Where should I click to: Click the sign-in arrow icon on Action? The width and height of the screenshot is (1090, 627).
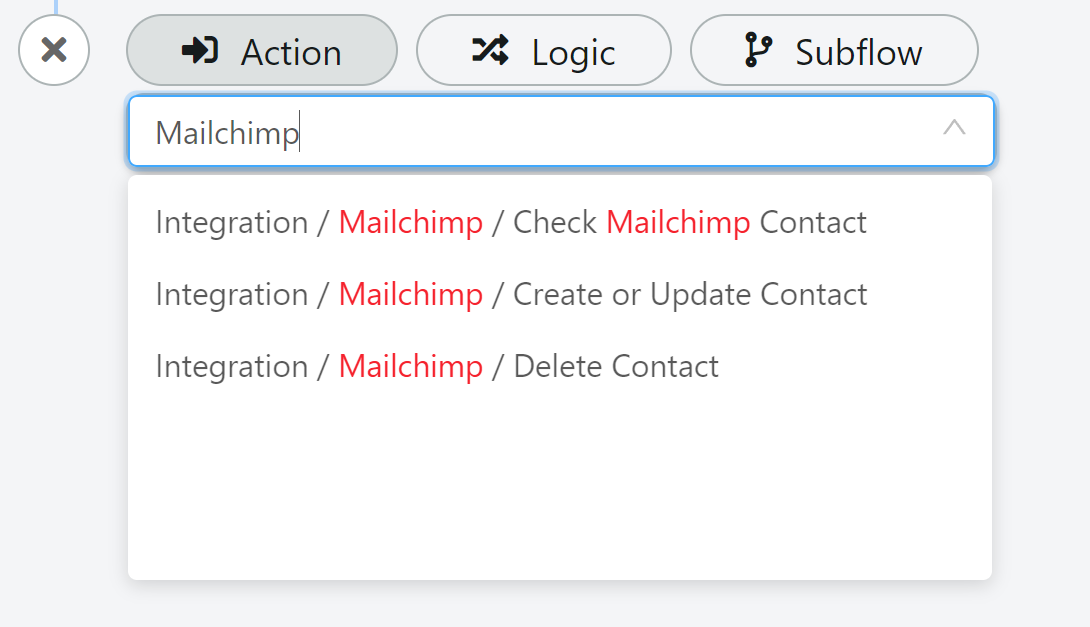(x=200, y=50)
